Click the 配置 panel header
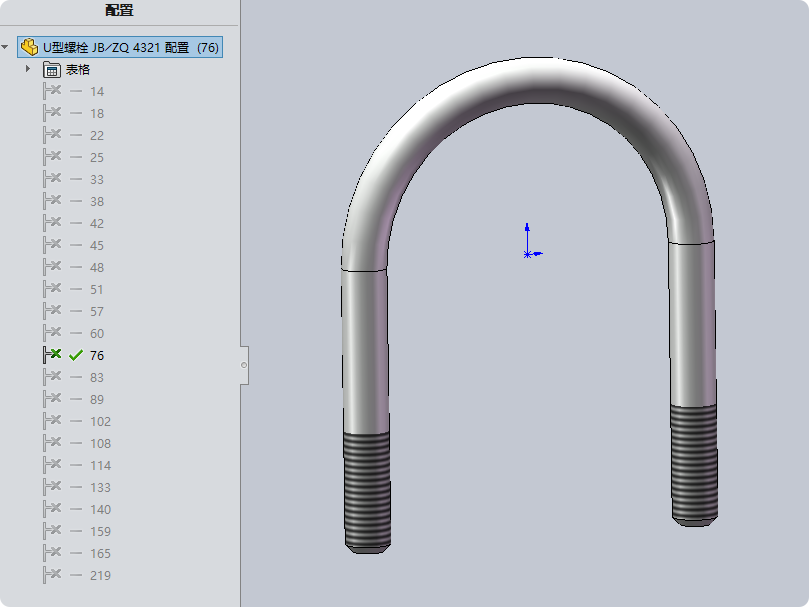The height and width of the screenshot is (607, 809). click(119, 10)
